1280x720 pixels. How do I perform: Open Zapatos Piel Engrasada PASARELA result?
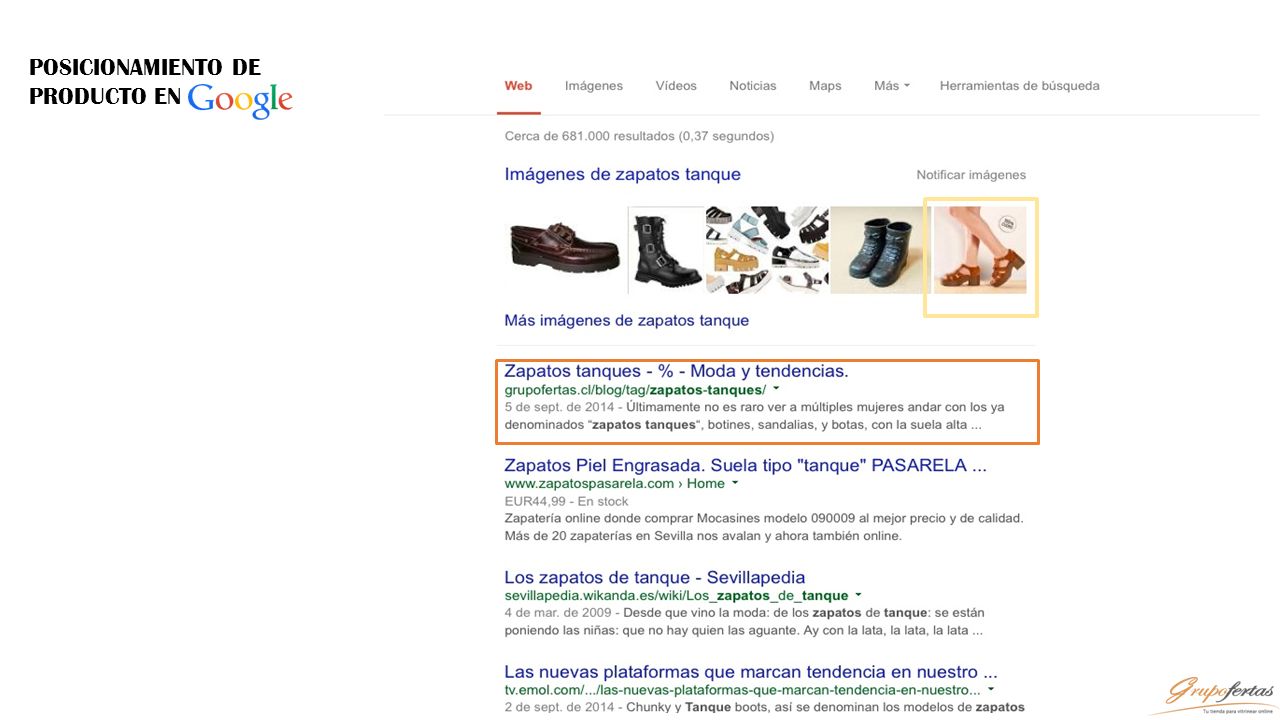746,465
